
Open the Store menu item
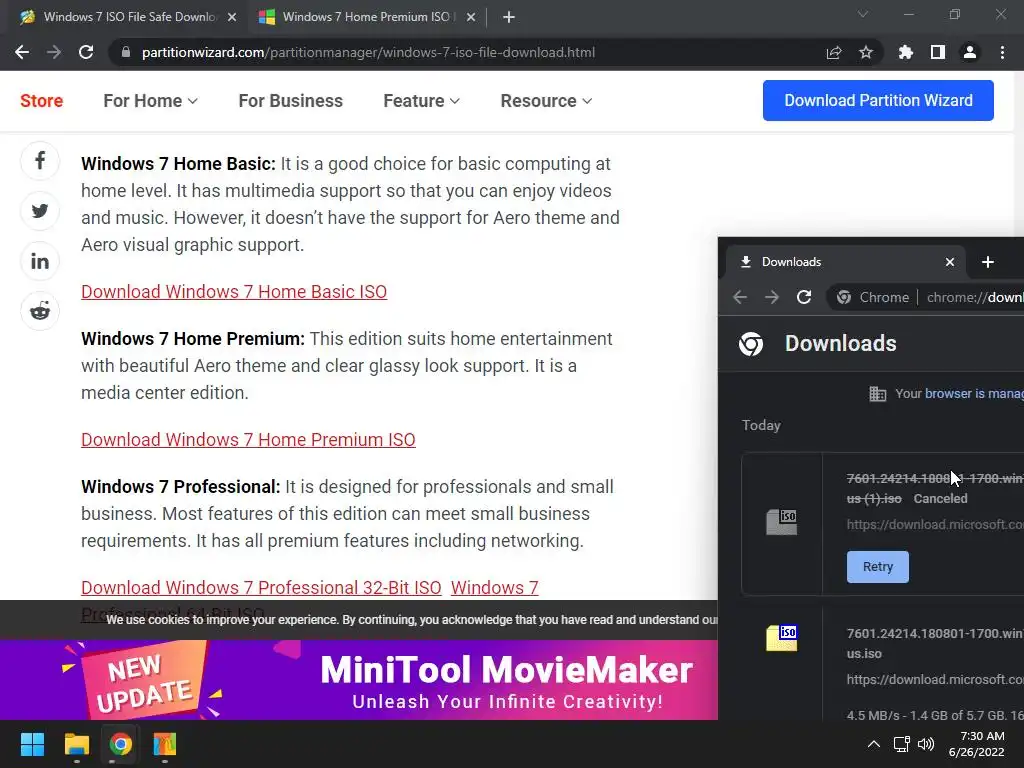click(x=41, y=101)
